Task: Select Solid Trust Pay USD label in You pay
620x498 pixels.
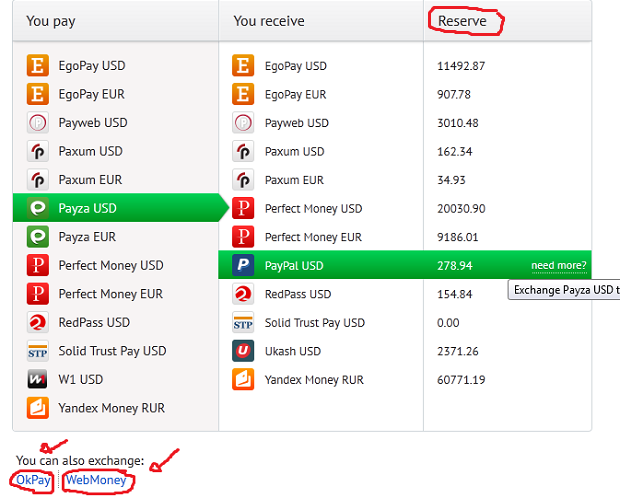Action: (x=112, y=351)
